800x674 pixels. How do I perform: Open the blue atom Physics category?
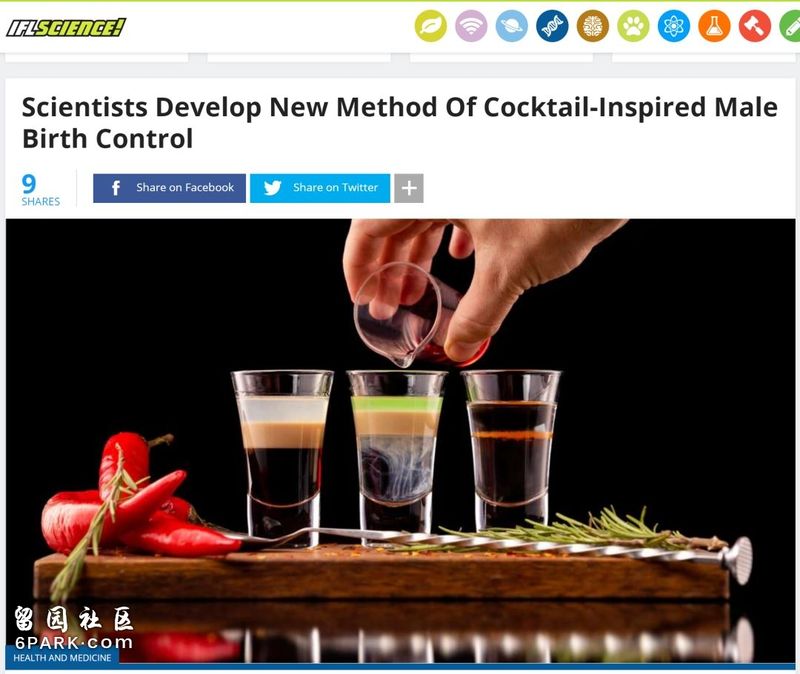point(673,26)
